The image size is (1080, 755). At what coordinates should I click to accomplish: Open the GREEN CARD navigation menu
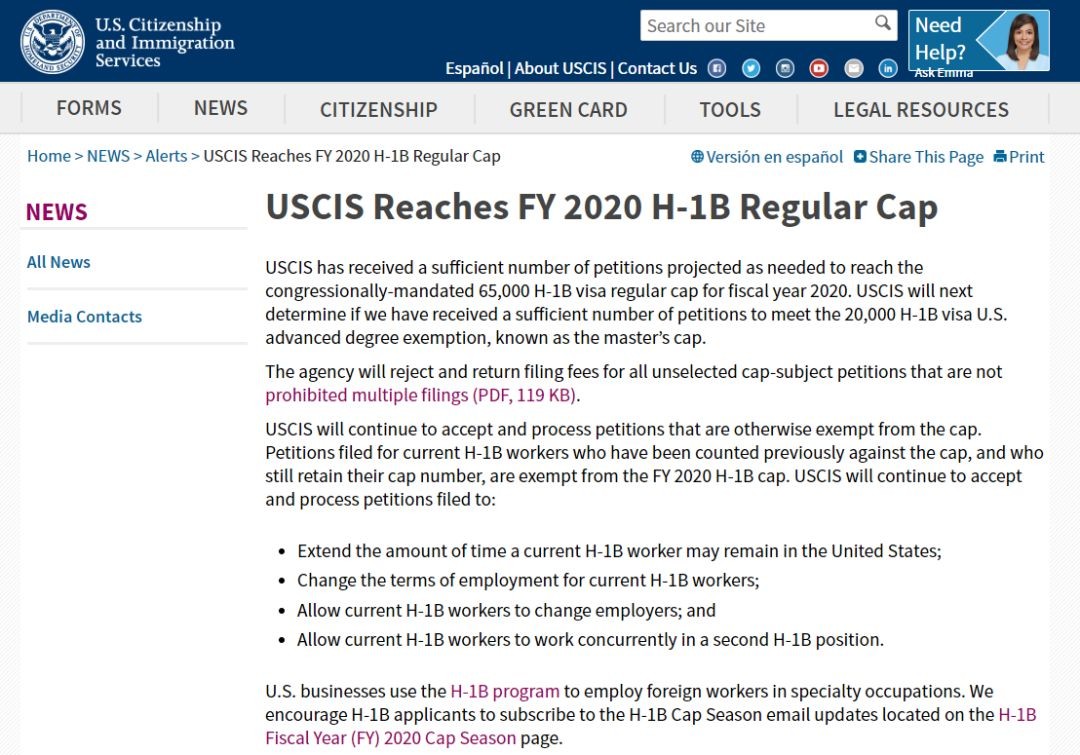(568, 109)
